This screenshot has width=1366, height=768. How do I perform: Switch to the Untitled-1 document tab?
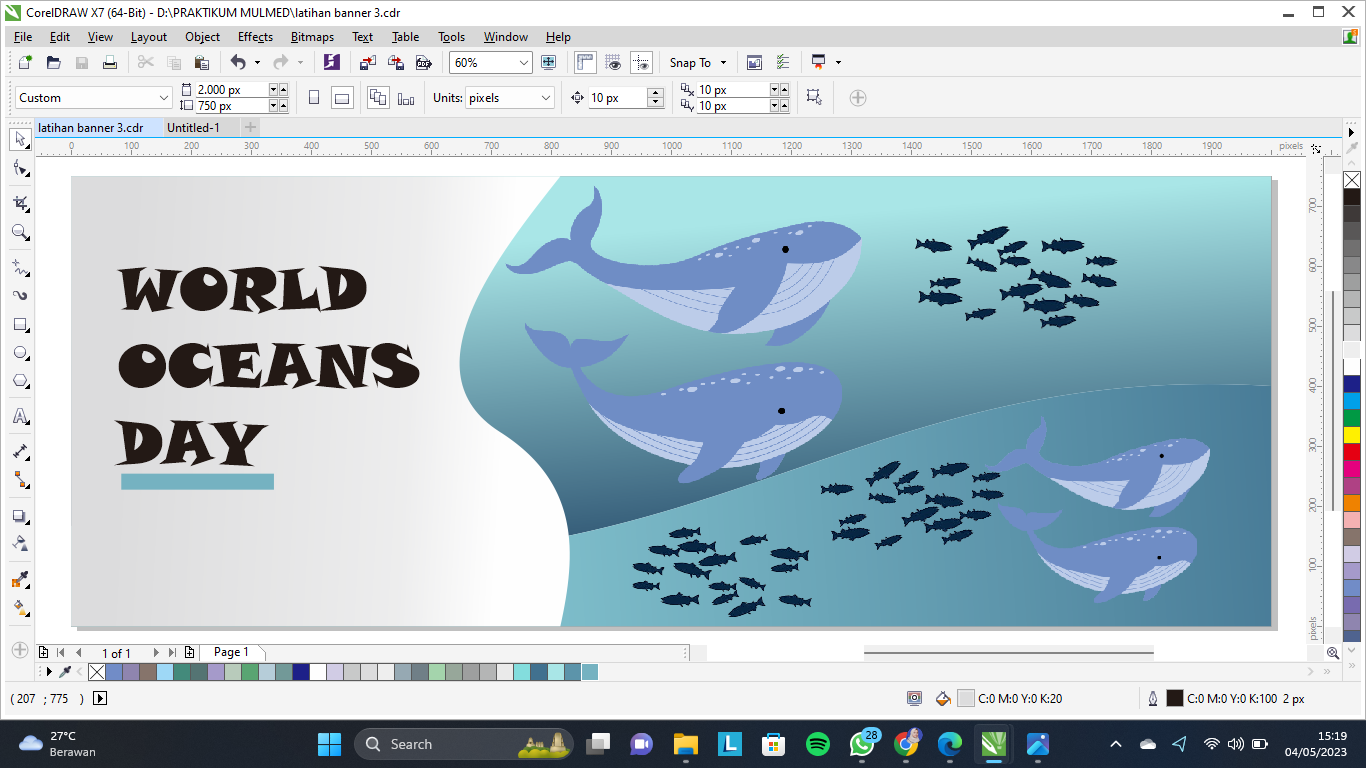(x=193, y=128)
